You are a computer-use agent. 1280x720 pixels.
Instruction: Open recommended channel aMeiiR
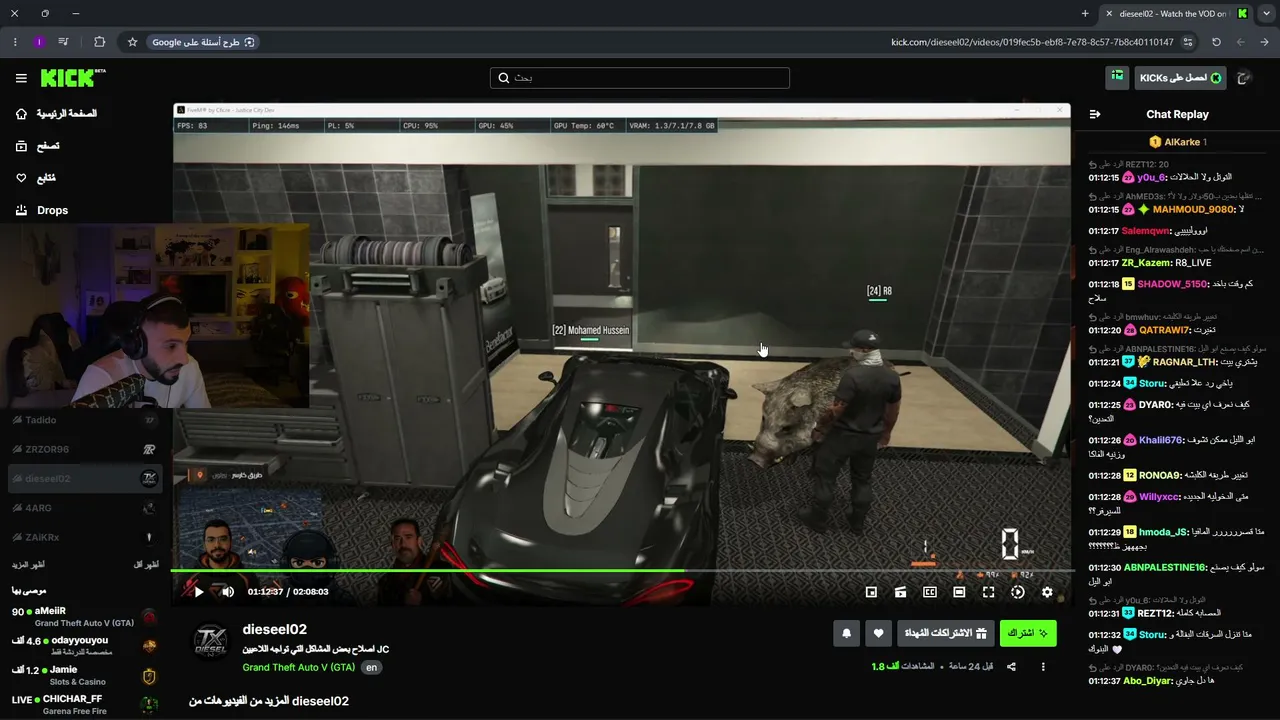click(x=85, y=616)
